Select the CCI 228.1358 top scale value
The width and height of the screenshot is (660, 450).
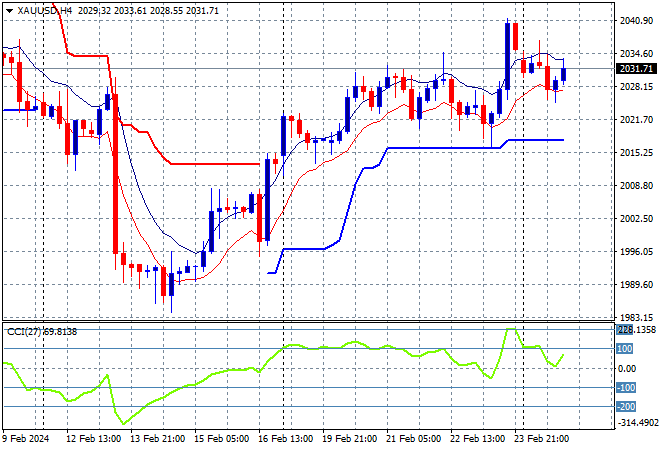(636, 330)
